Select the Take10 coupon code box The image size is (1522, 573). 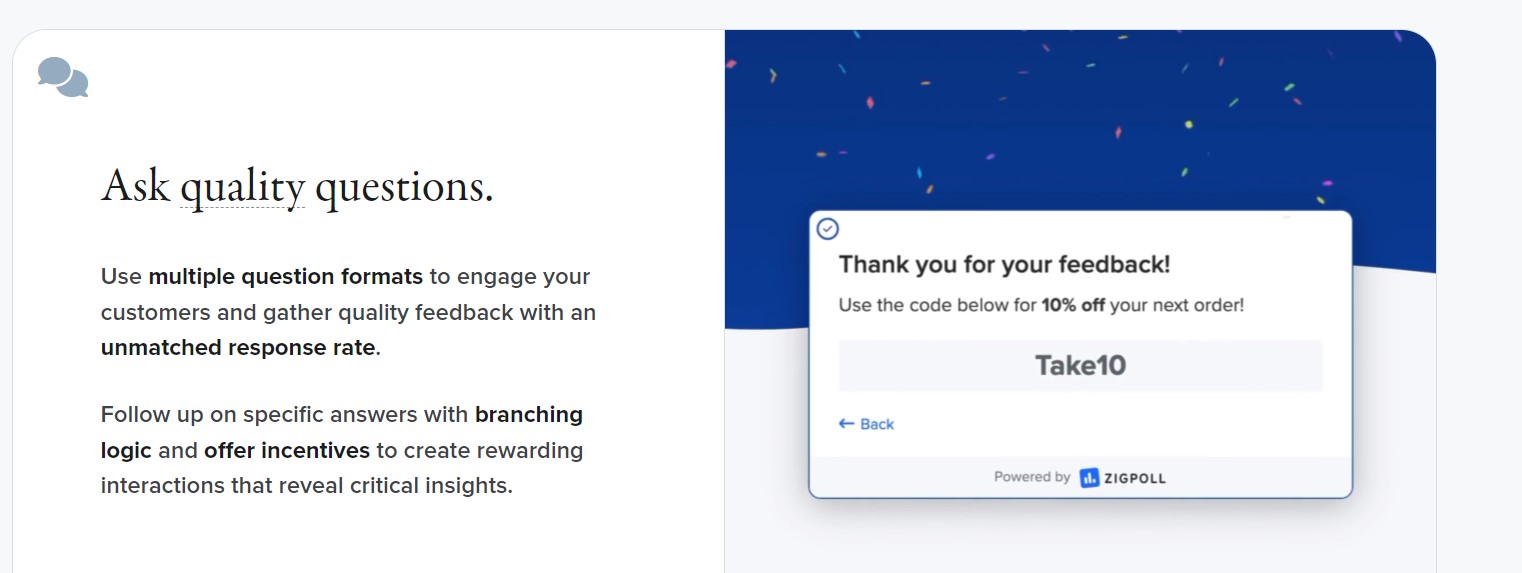(1080, 365)
